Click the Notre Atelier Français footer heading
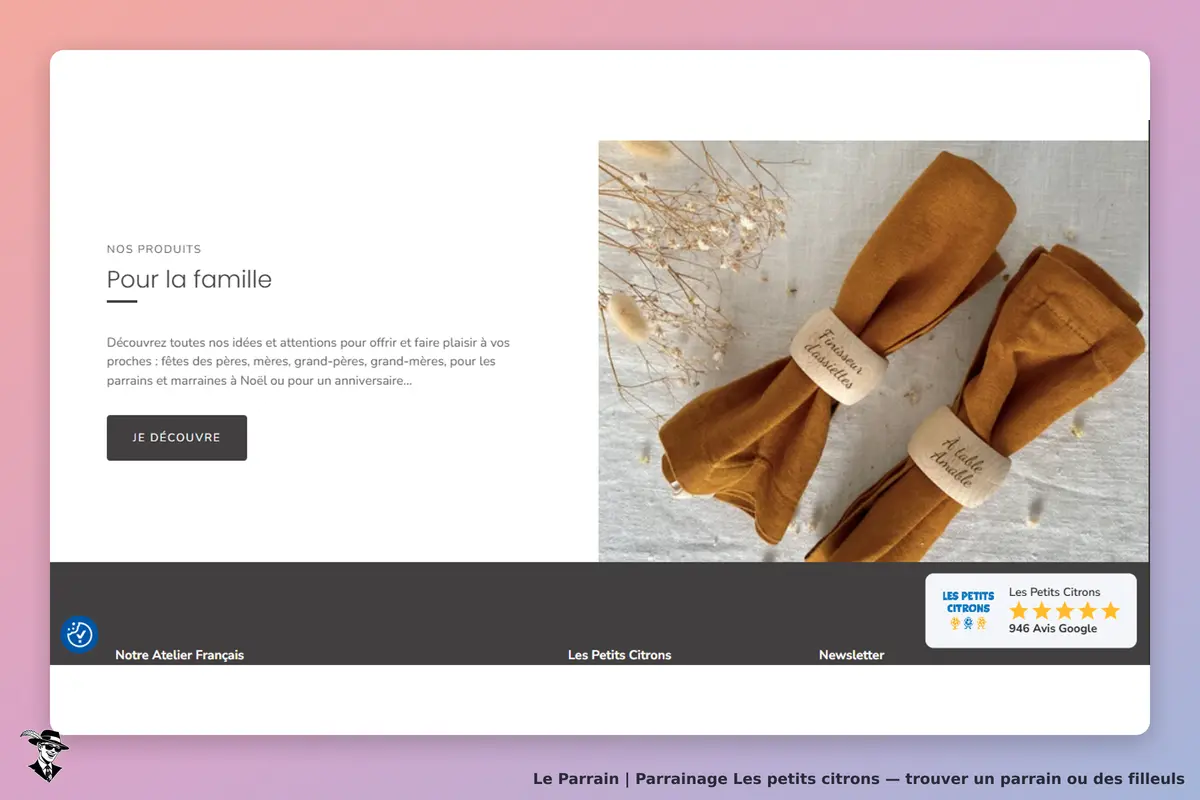 (x=180, y=655)
